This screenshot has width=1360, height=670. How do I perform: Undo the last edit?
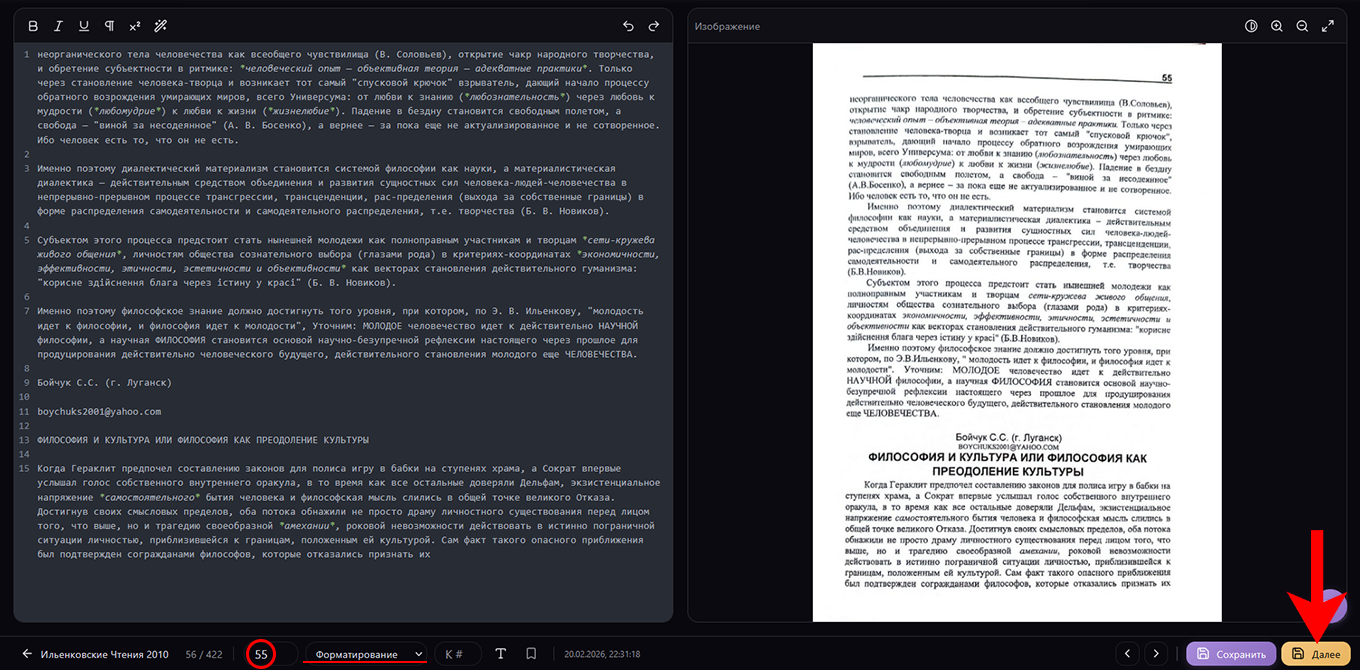pyautogui.click(x=628, y=26)
